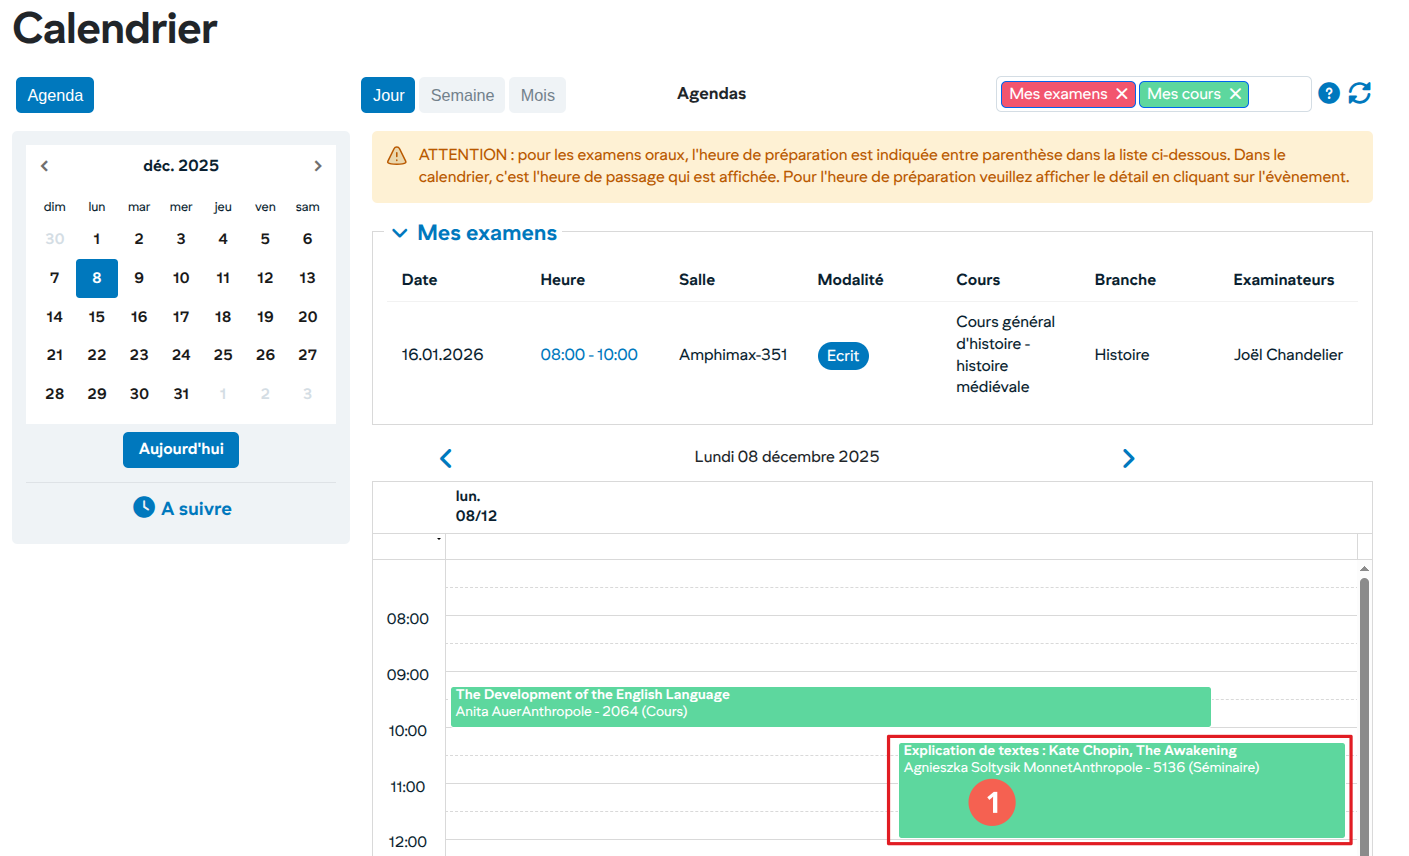The width and height of the screenshot is (1409, 856).
Task: Remove the Mes cours agenda tag
Action: pos(1235,94)
